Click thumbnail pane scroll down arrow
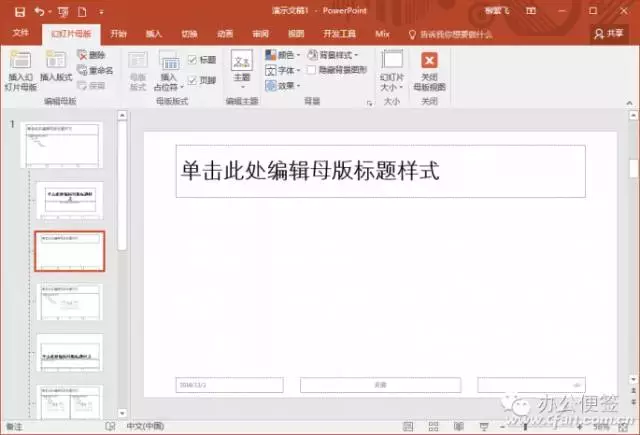This screenshot has height=435, width=640. click(122, 413)
